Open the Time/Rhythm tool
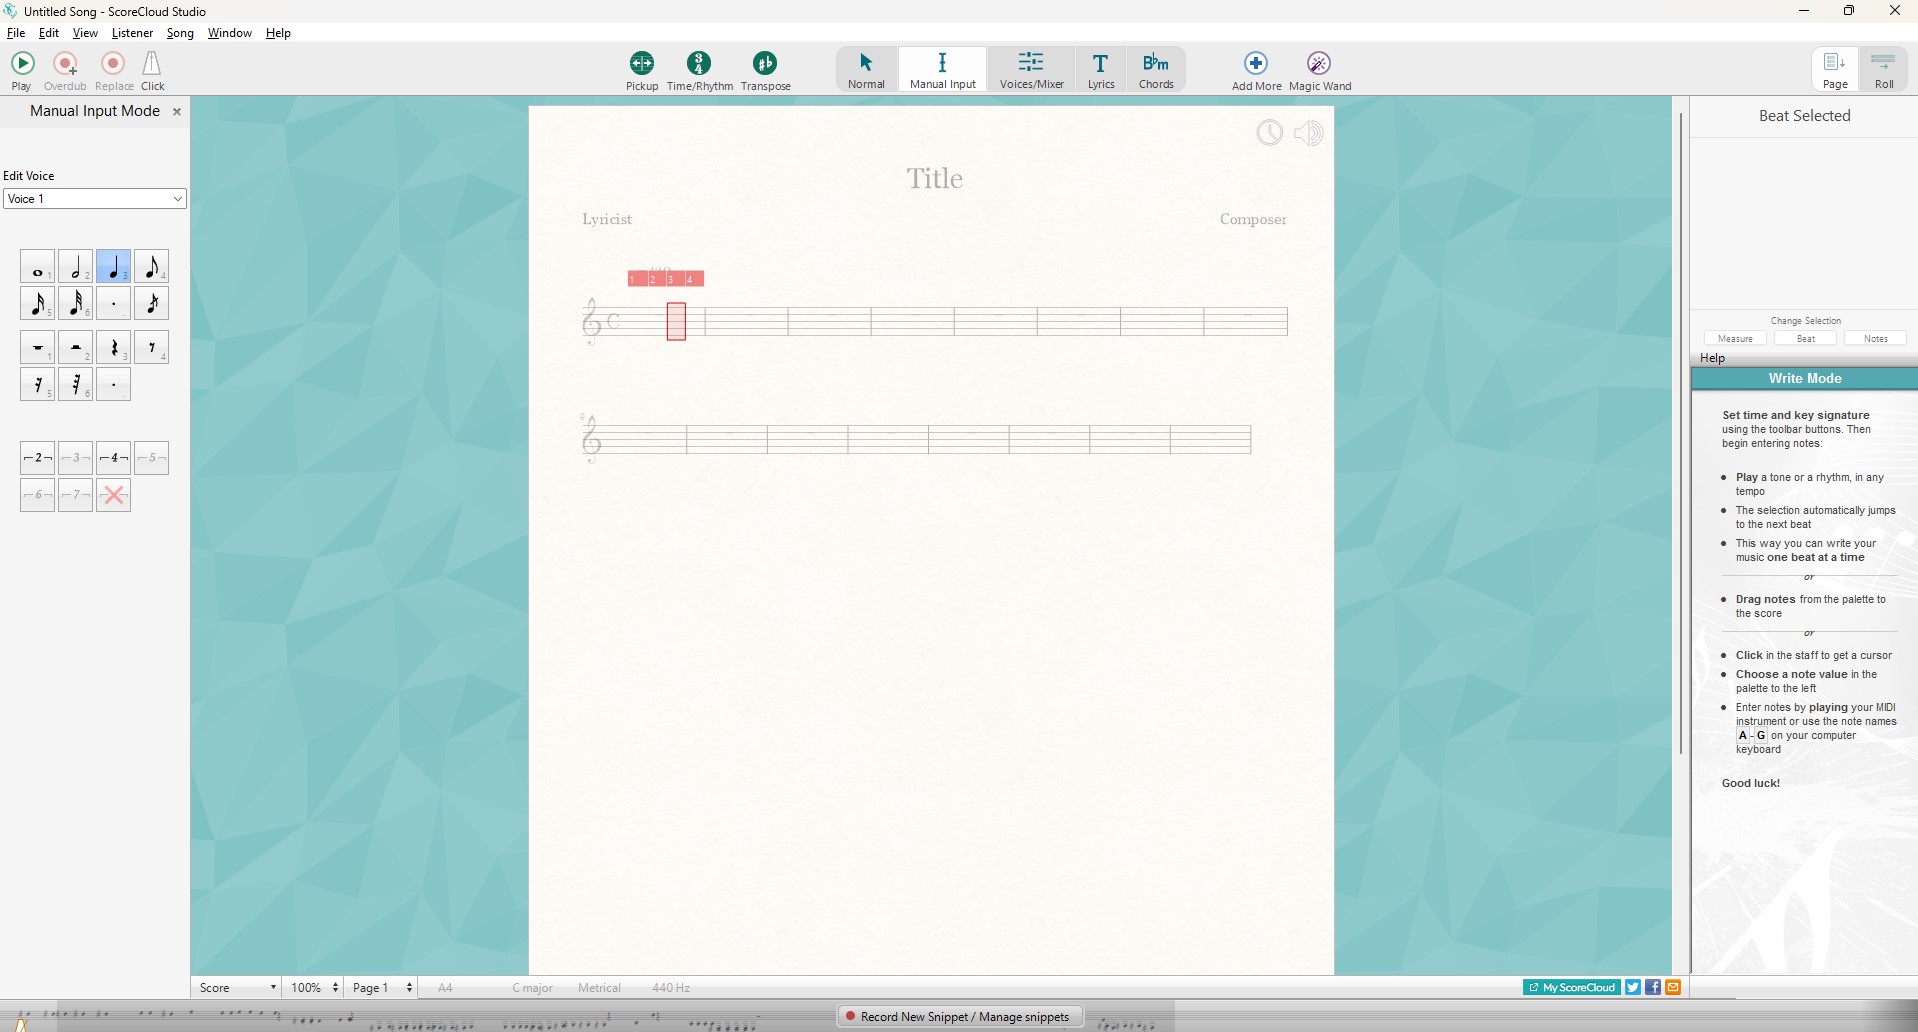 point(699,71)
